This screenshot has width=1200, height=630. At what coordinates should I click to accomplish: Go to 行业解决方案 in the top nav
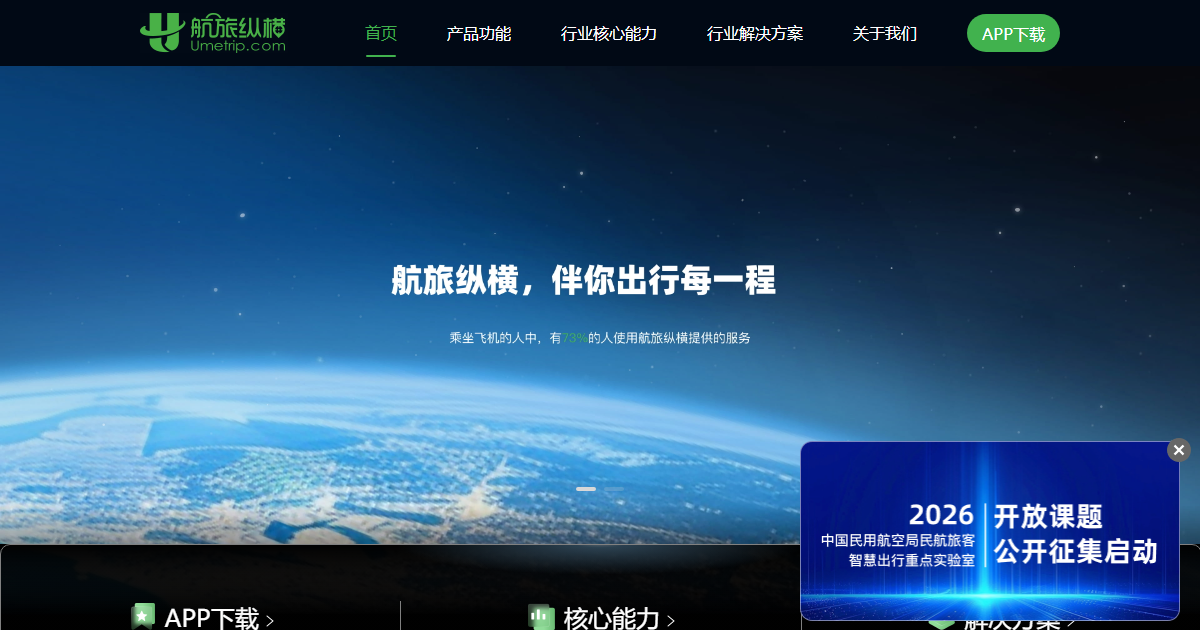pos(755,33)
